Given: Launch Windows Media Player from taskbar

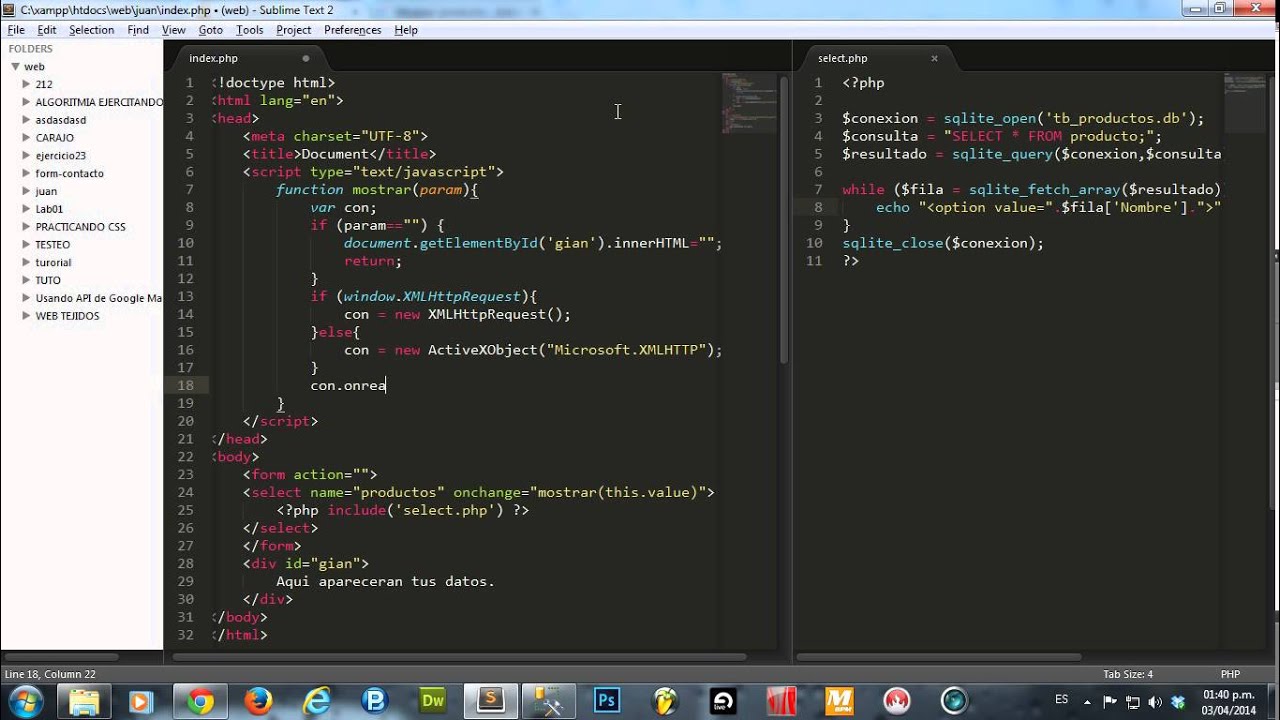Looking at the screenshot, I should click(x=141, y=700).
